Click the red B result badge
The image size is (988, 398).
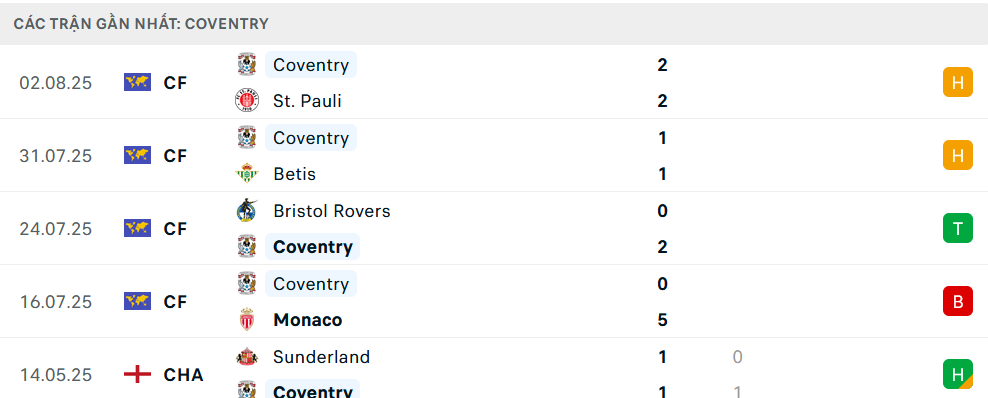[x=958, y=302]
